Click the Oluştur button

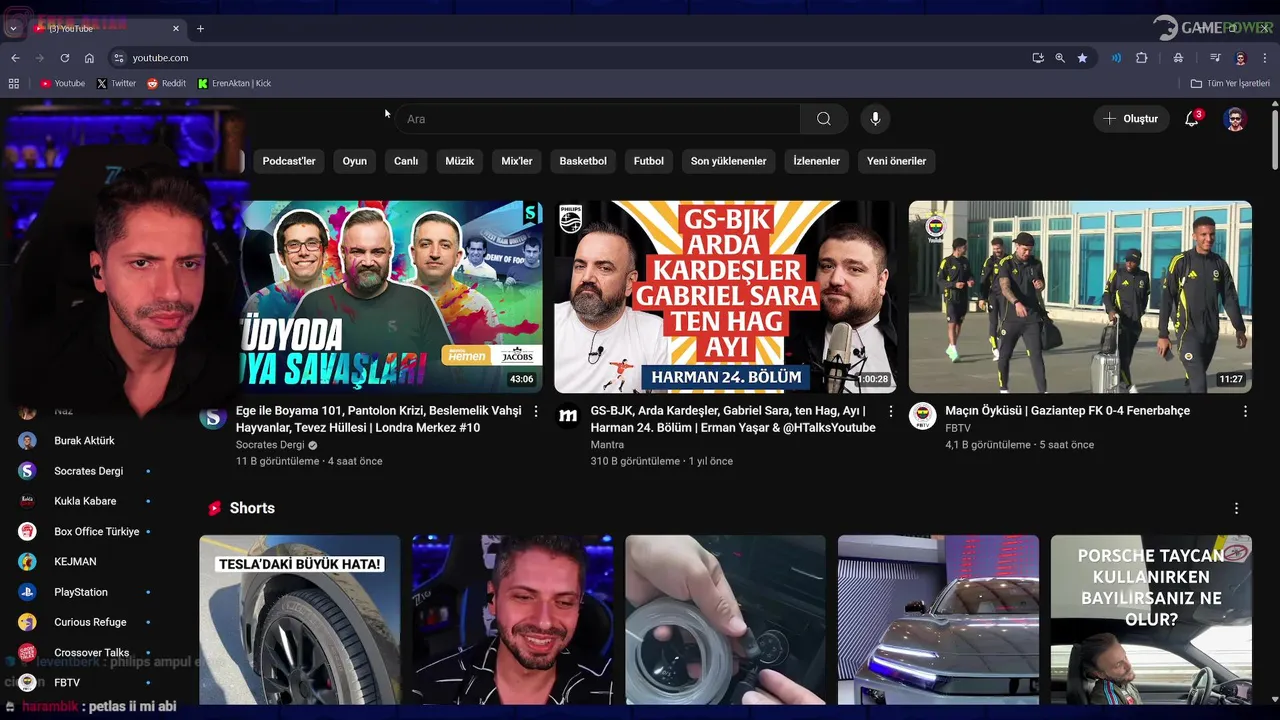click(x=1131, y=119)
